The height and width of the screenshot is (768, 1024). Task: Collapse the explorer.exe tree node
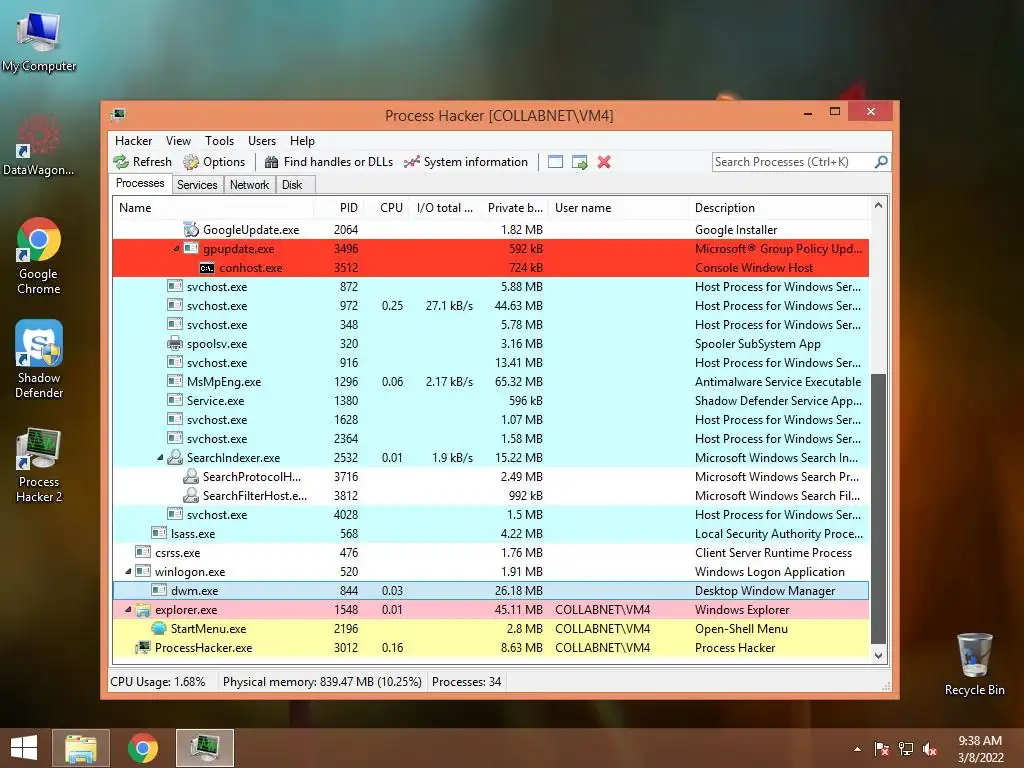[129, 609]
